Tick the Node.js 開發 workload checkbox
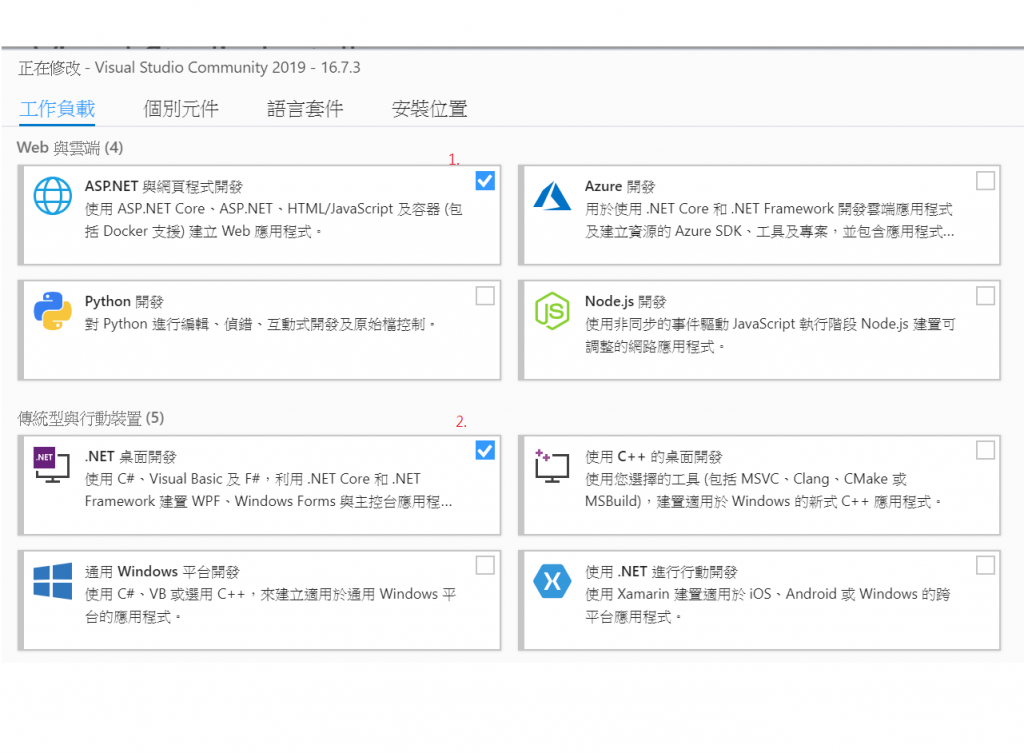 click(985, 296)
